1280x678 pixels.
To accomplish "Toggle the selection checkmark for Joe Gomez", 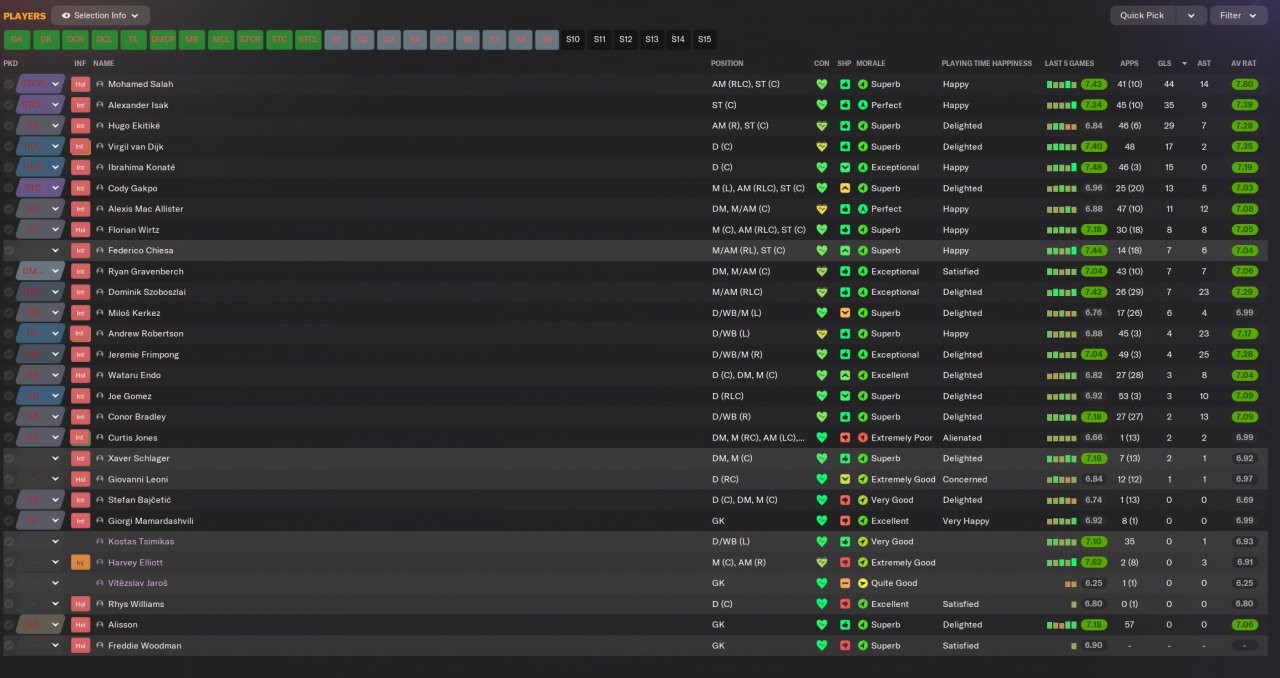I will point(9,396).
